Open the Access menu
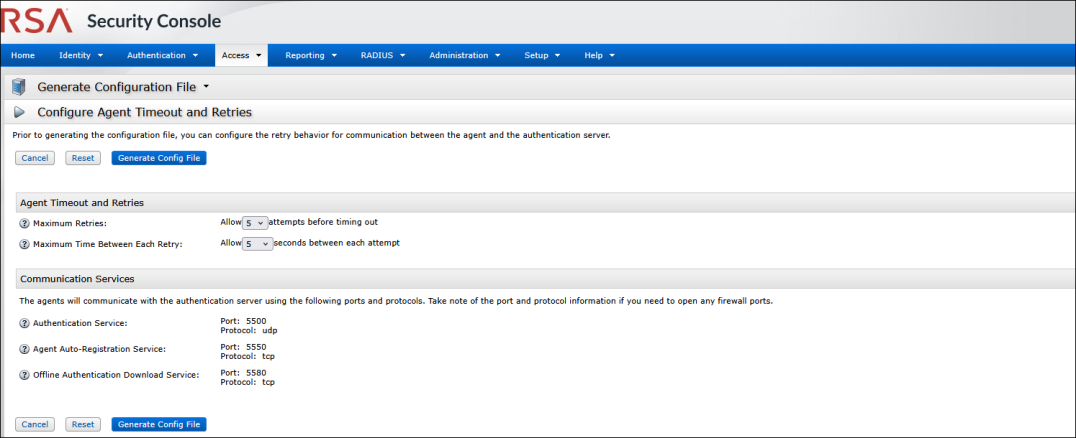1076x438 pixels. (x=242, y=56)
